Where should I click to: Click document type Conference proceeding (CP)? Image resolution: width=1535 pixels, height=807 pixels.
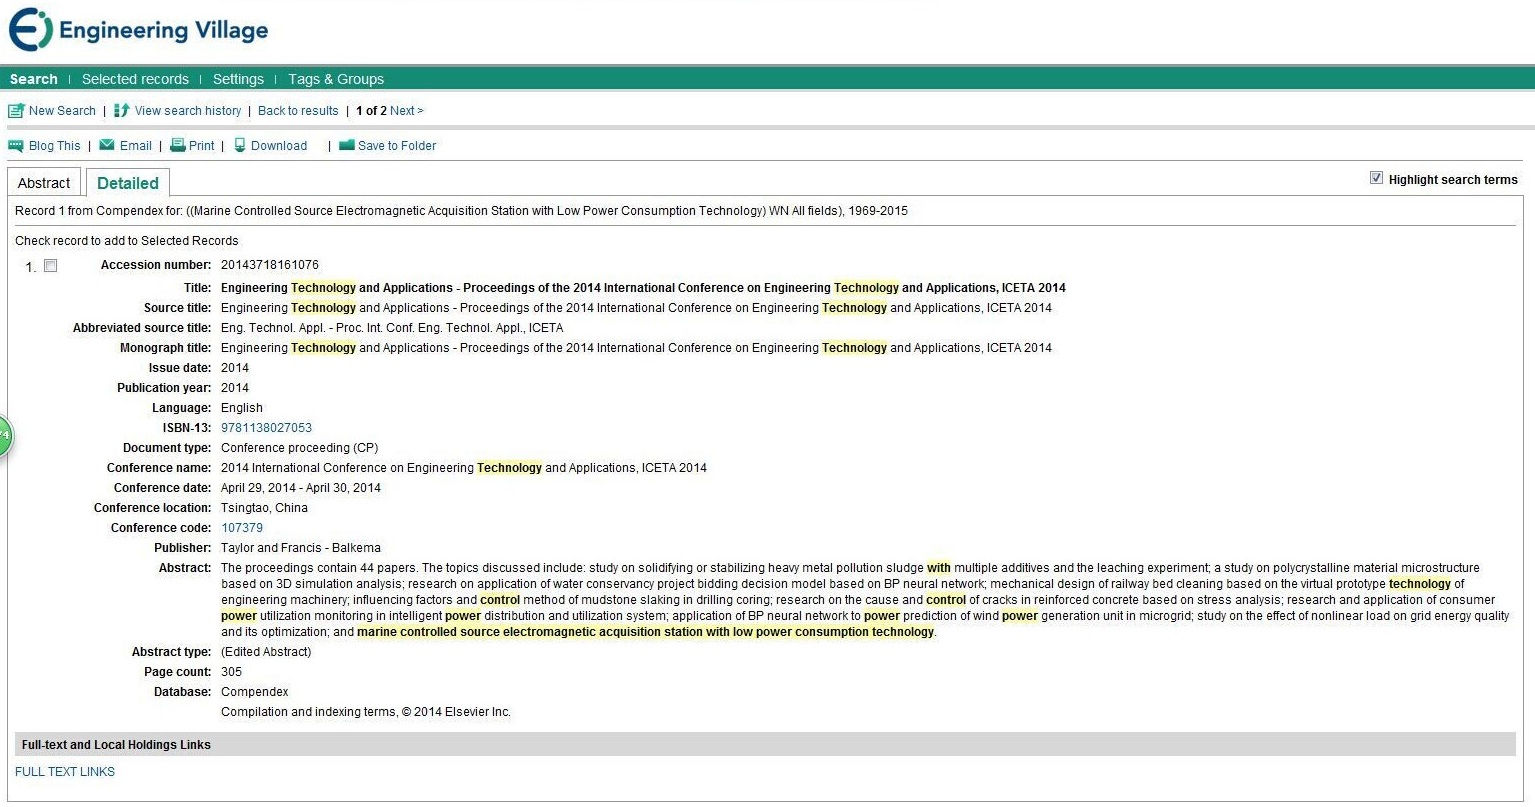pyautogui.click(x=300, y=448)
